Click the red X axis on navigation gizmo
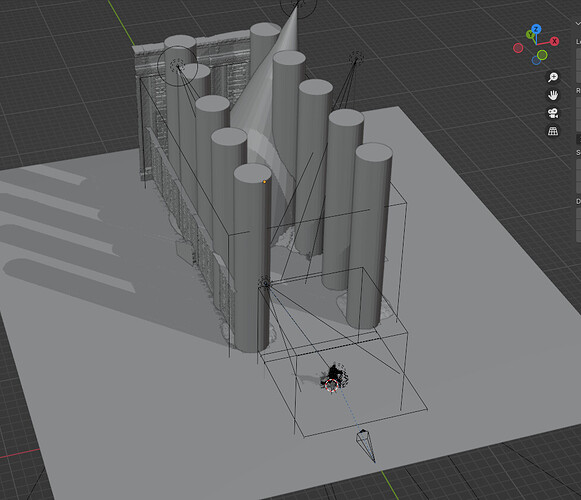The width and height of the screenshot is (581, 500). coord(554,41)
